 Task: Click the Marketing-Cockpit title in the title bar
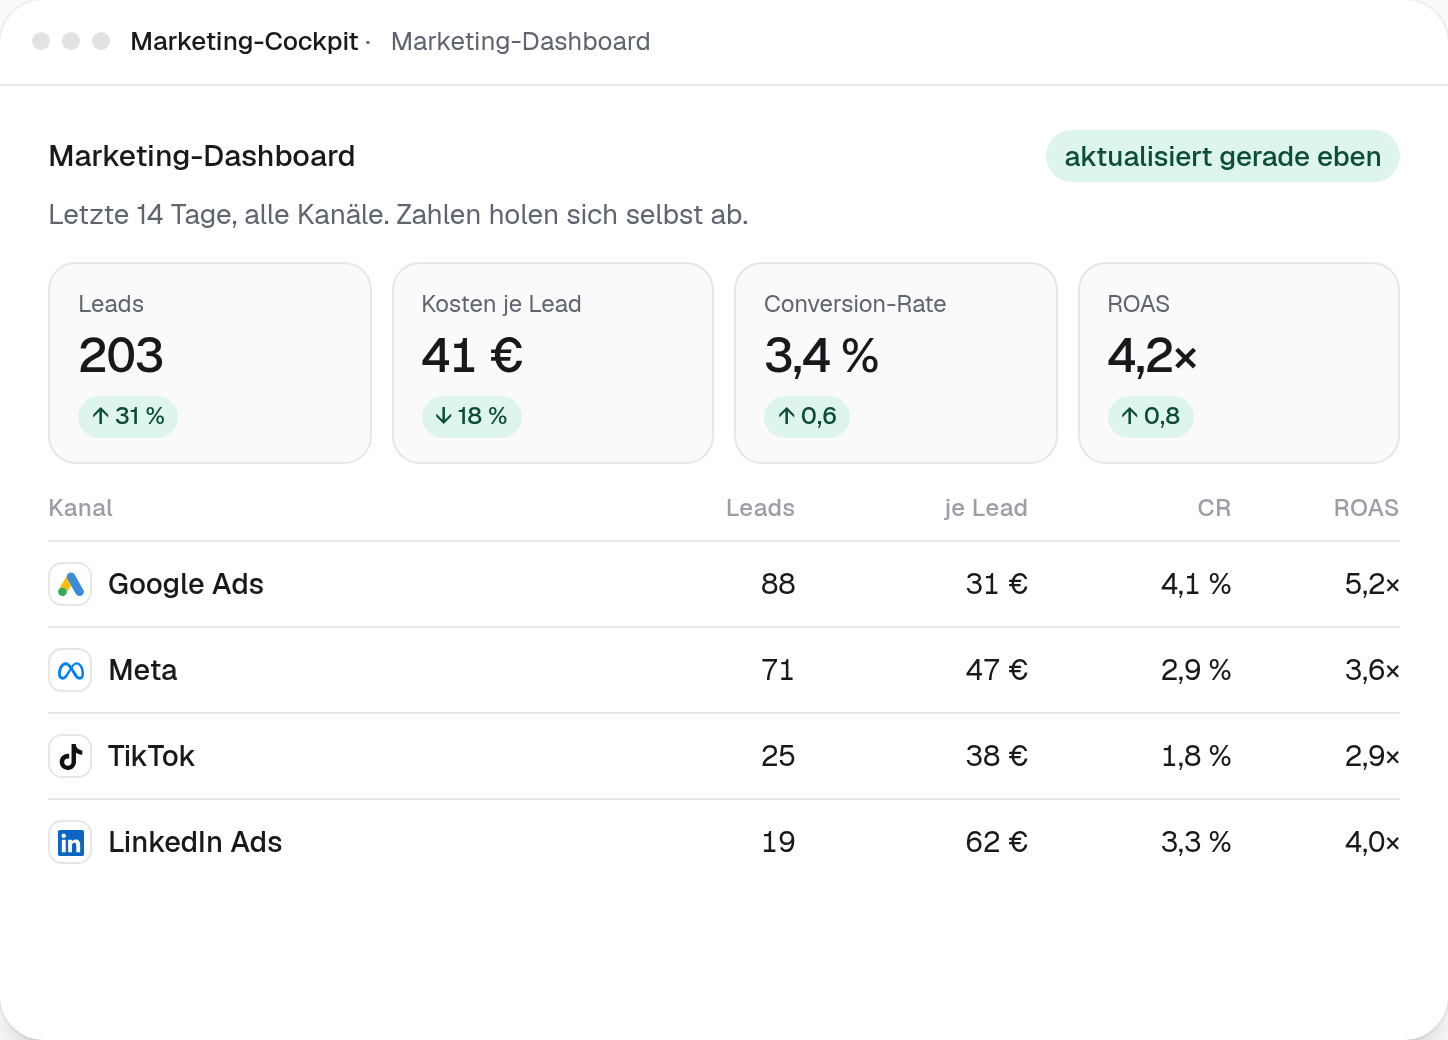[x=244, y=41]
